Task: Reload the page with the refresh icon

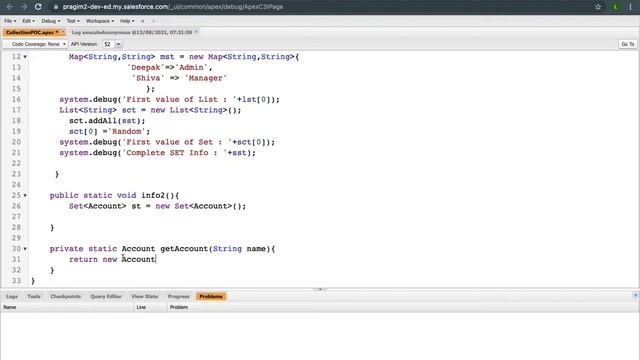Action: tap(38, 7)
